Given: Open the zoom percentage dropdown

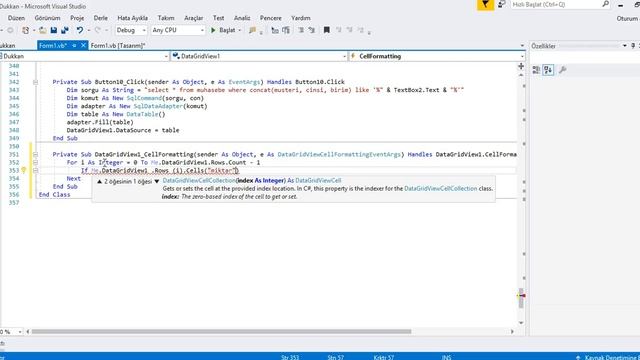Looking at the screenshot, I should pyautogui.click(x=20, y=332).
